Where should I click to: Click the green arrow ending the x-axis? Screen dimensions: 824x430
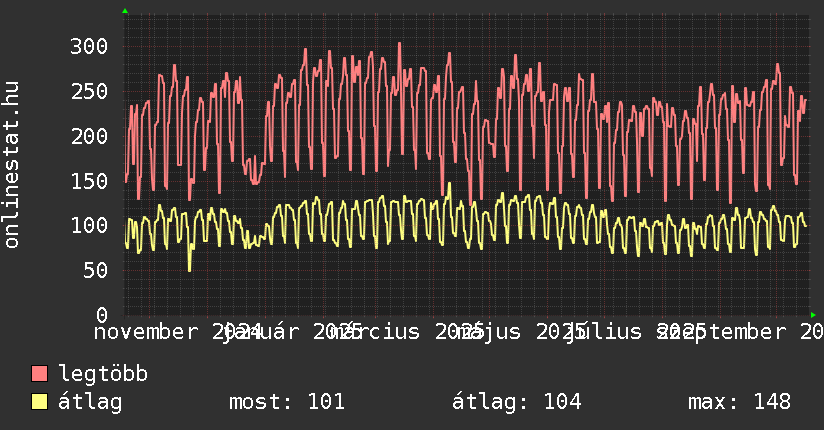[x=813, y=314]
